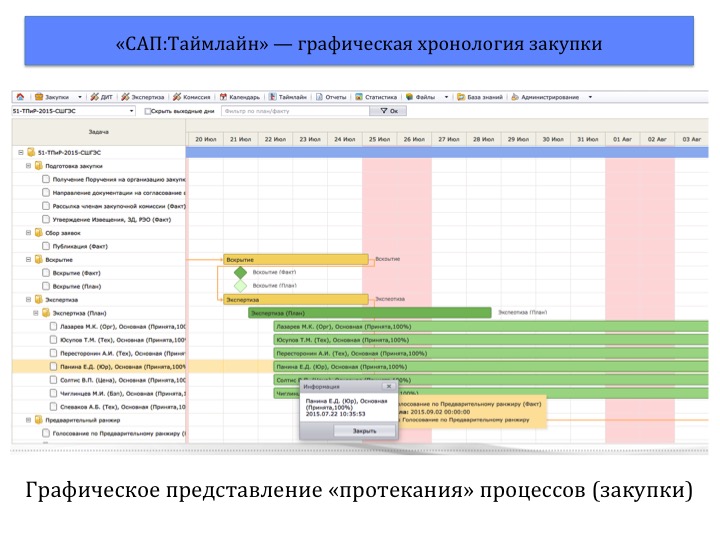Open the Home icon in toolbar
The height and width of the screenshot is (540, 720).
pyautogui.click(x=20, y=97)
